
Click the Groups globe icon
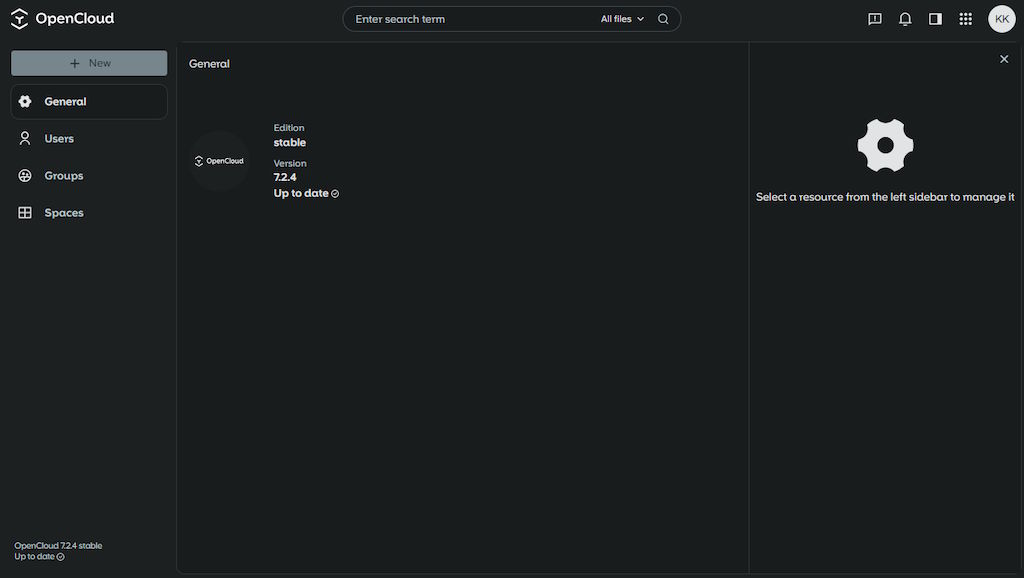25,176
